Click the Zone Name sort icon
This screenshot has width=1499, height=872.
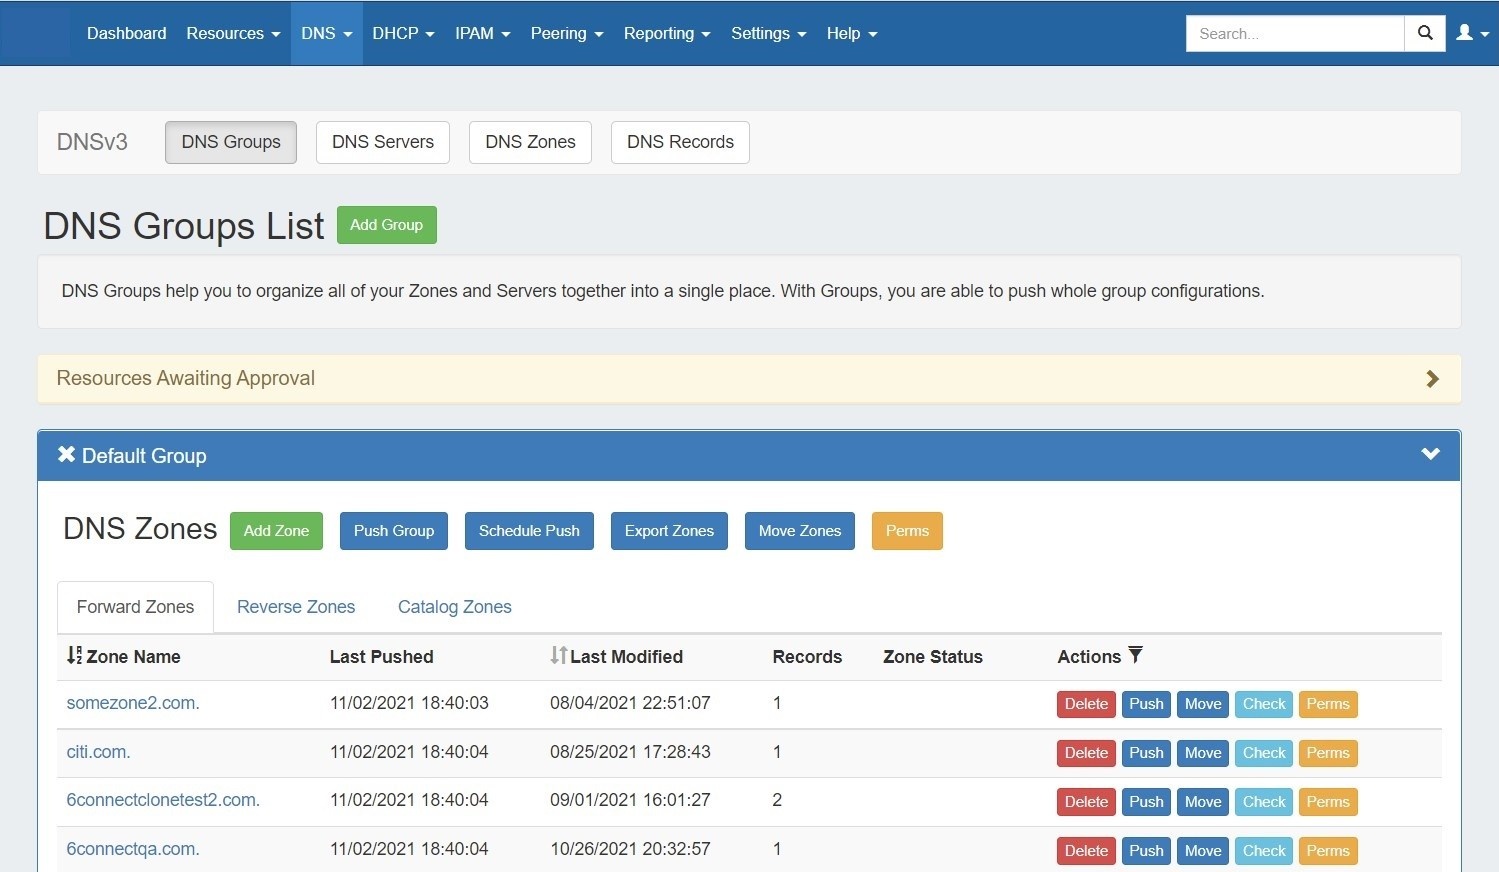[74, 656]
